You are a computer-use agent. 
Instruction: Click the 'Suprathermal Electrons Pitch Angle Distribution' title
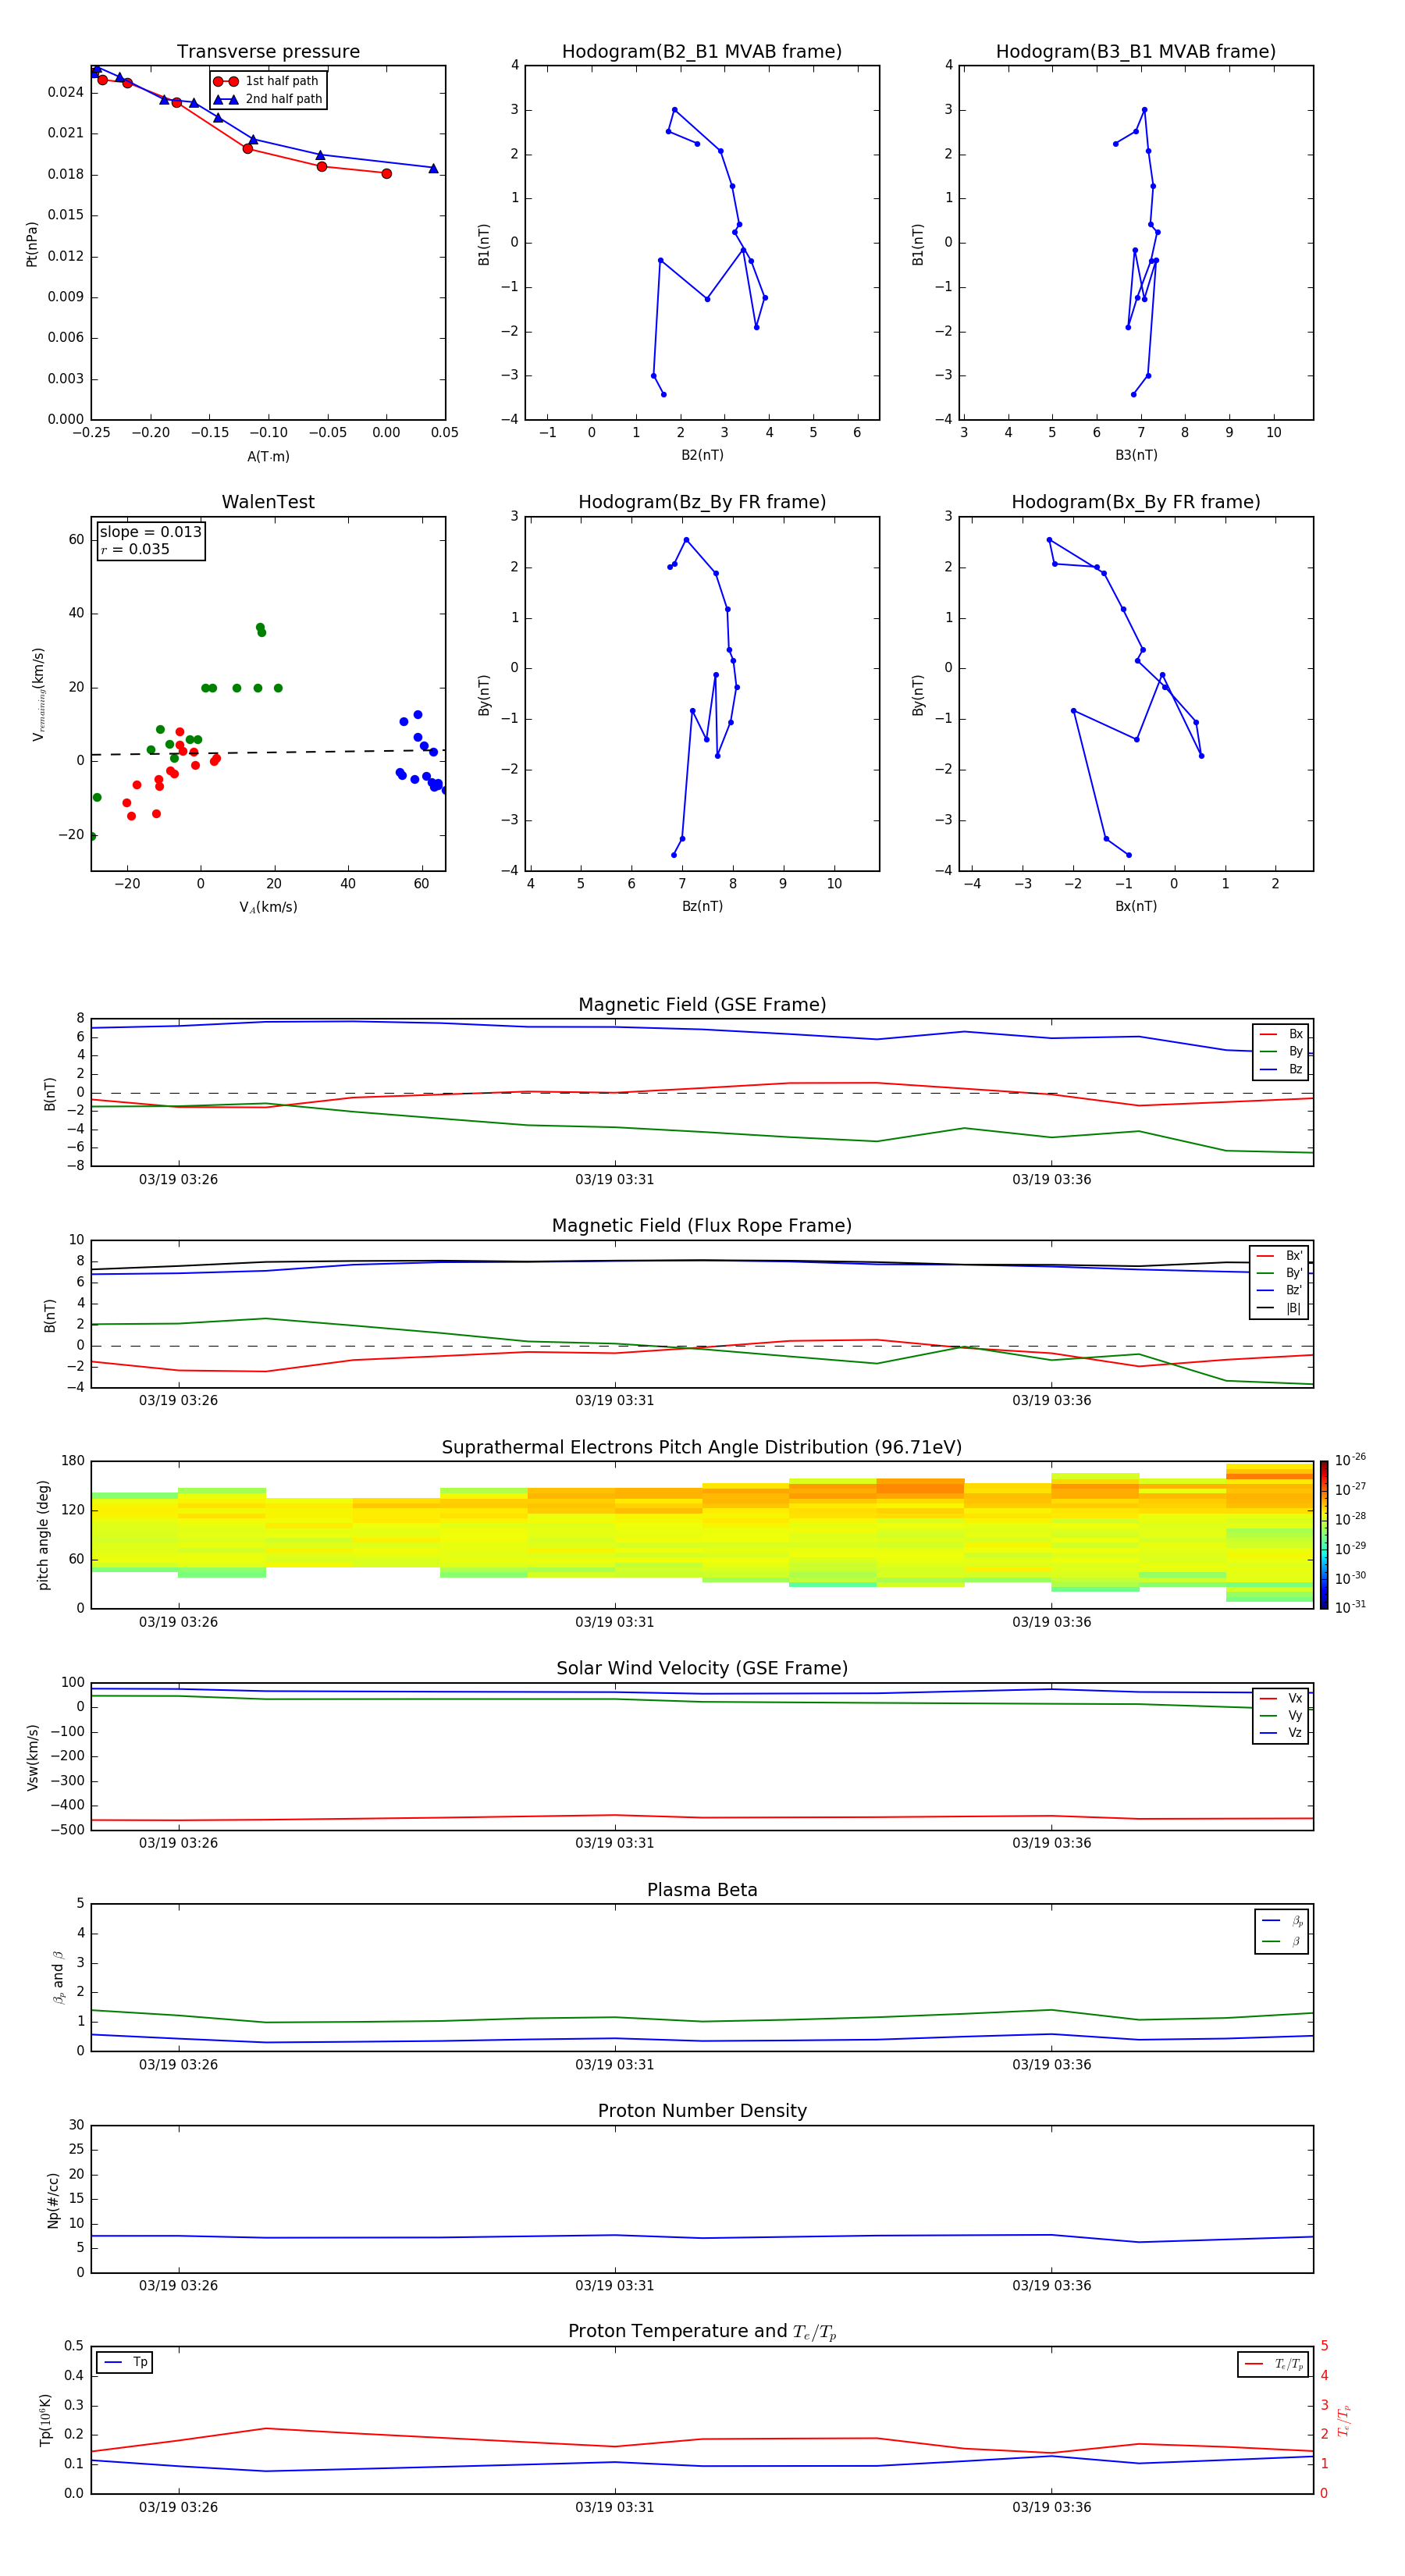tap(702, 1448)
